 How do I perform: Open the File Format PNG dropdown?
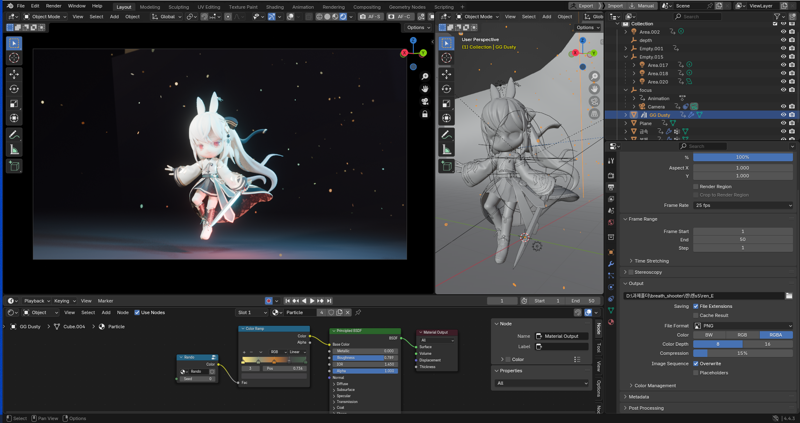coord(743,326)
